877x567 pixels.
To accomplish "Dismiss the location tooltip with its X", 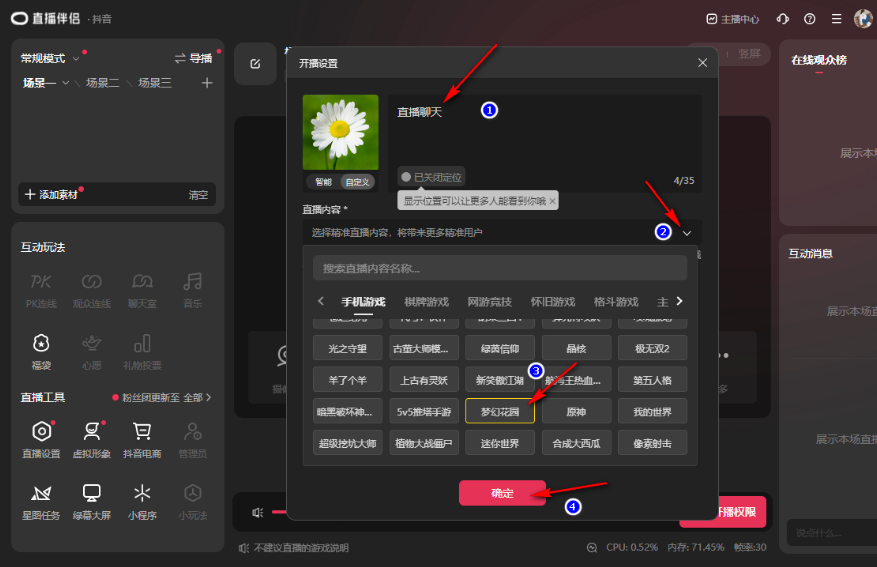I will 552,201.
